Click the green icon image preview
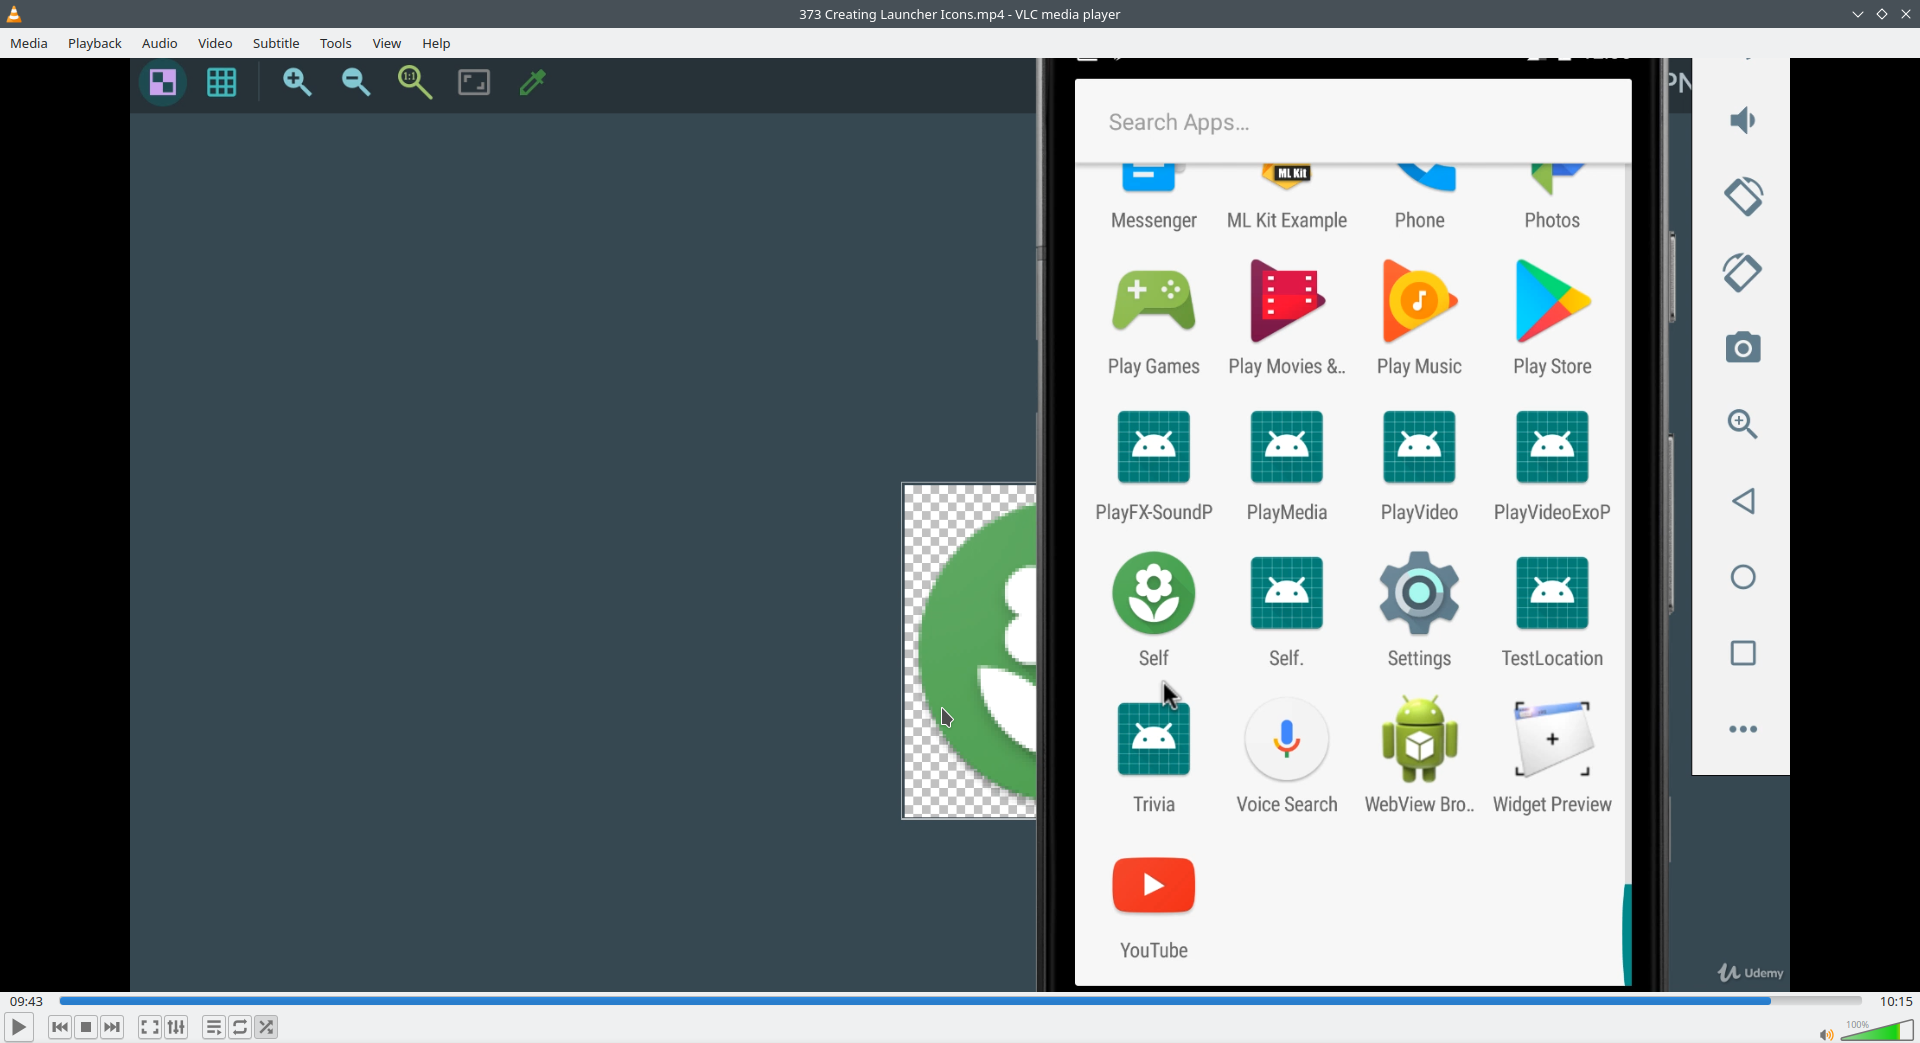The height and width of the screenshot is (1043, 1920). pyautogui.click(x=969, y=651)
